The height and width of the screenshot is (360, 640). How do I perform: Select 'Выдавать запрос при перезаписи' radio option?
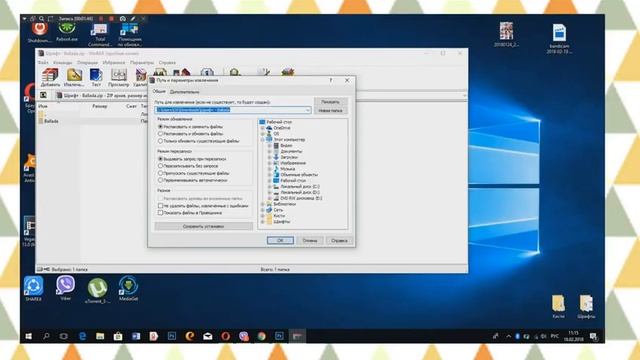click(x=160, y=159)
